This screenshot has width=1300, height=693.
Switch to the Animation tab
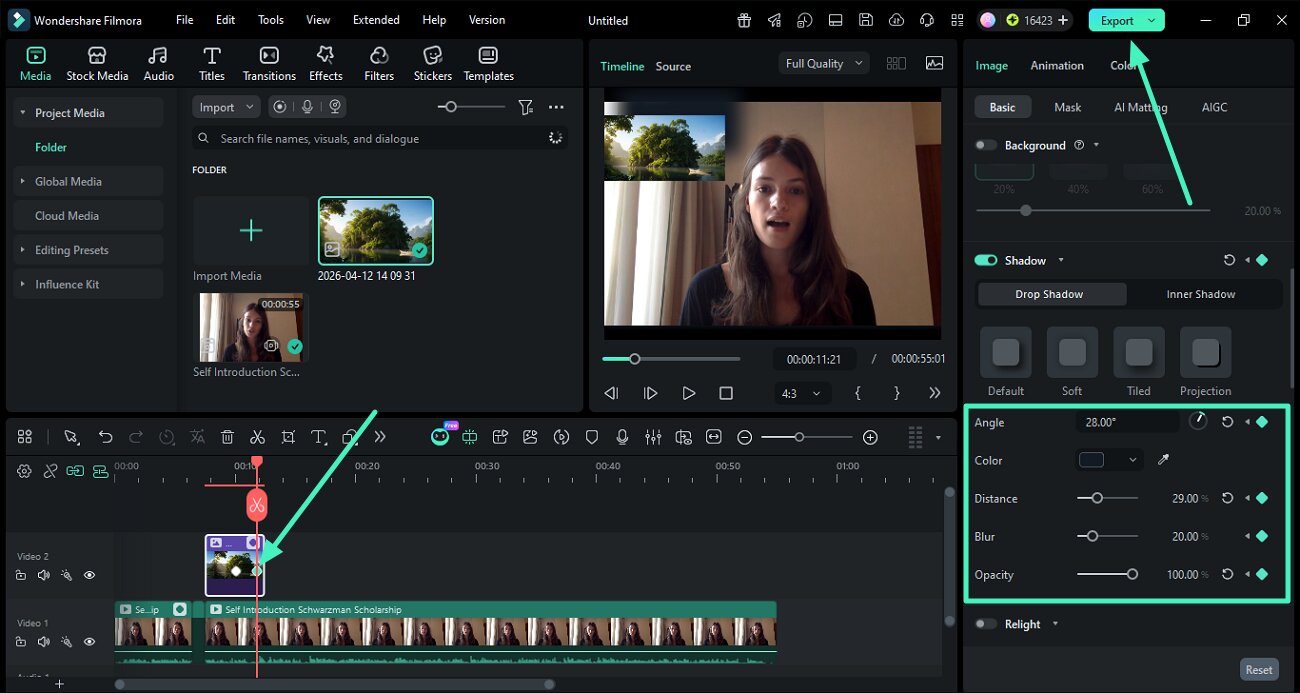click(x=1057, y=65)
